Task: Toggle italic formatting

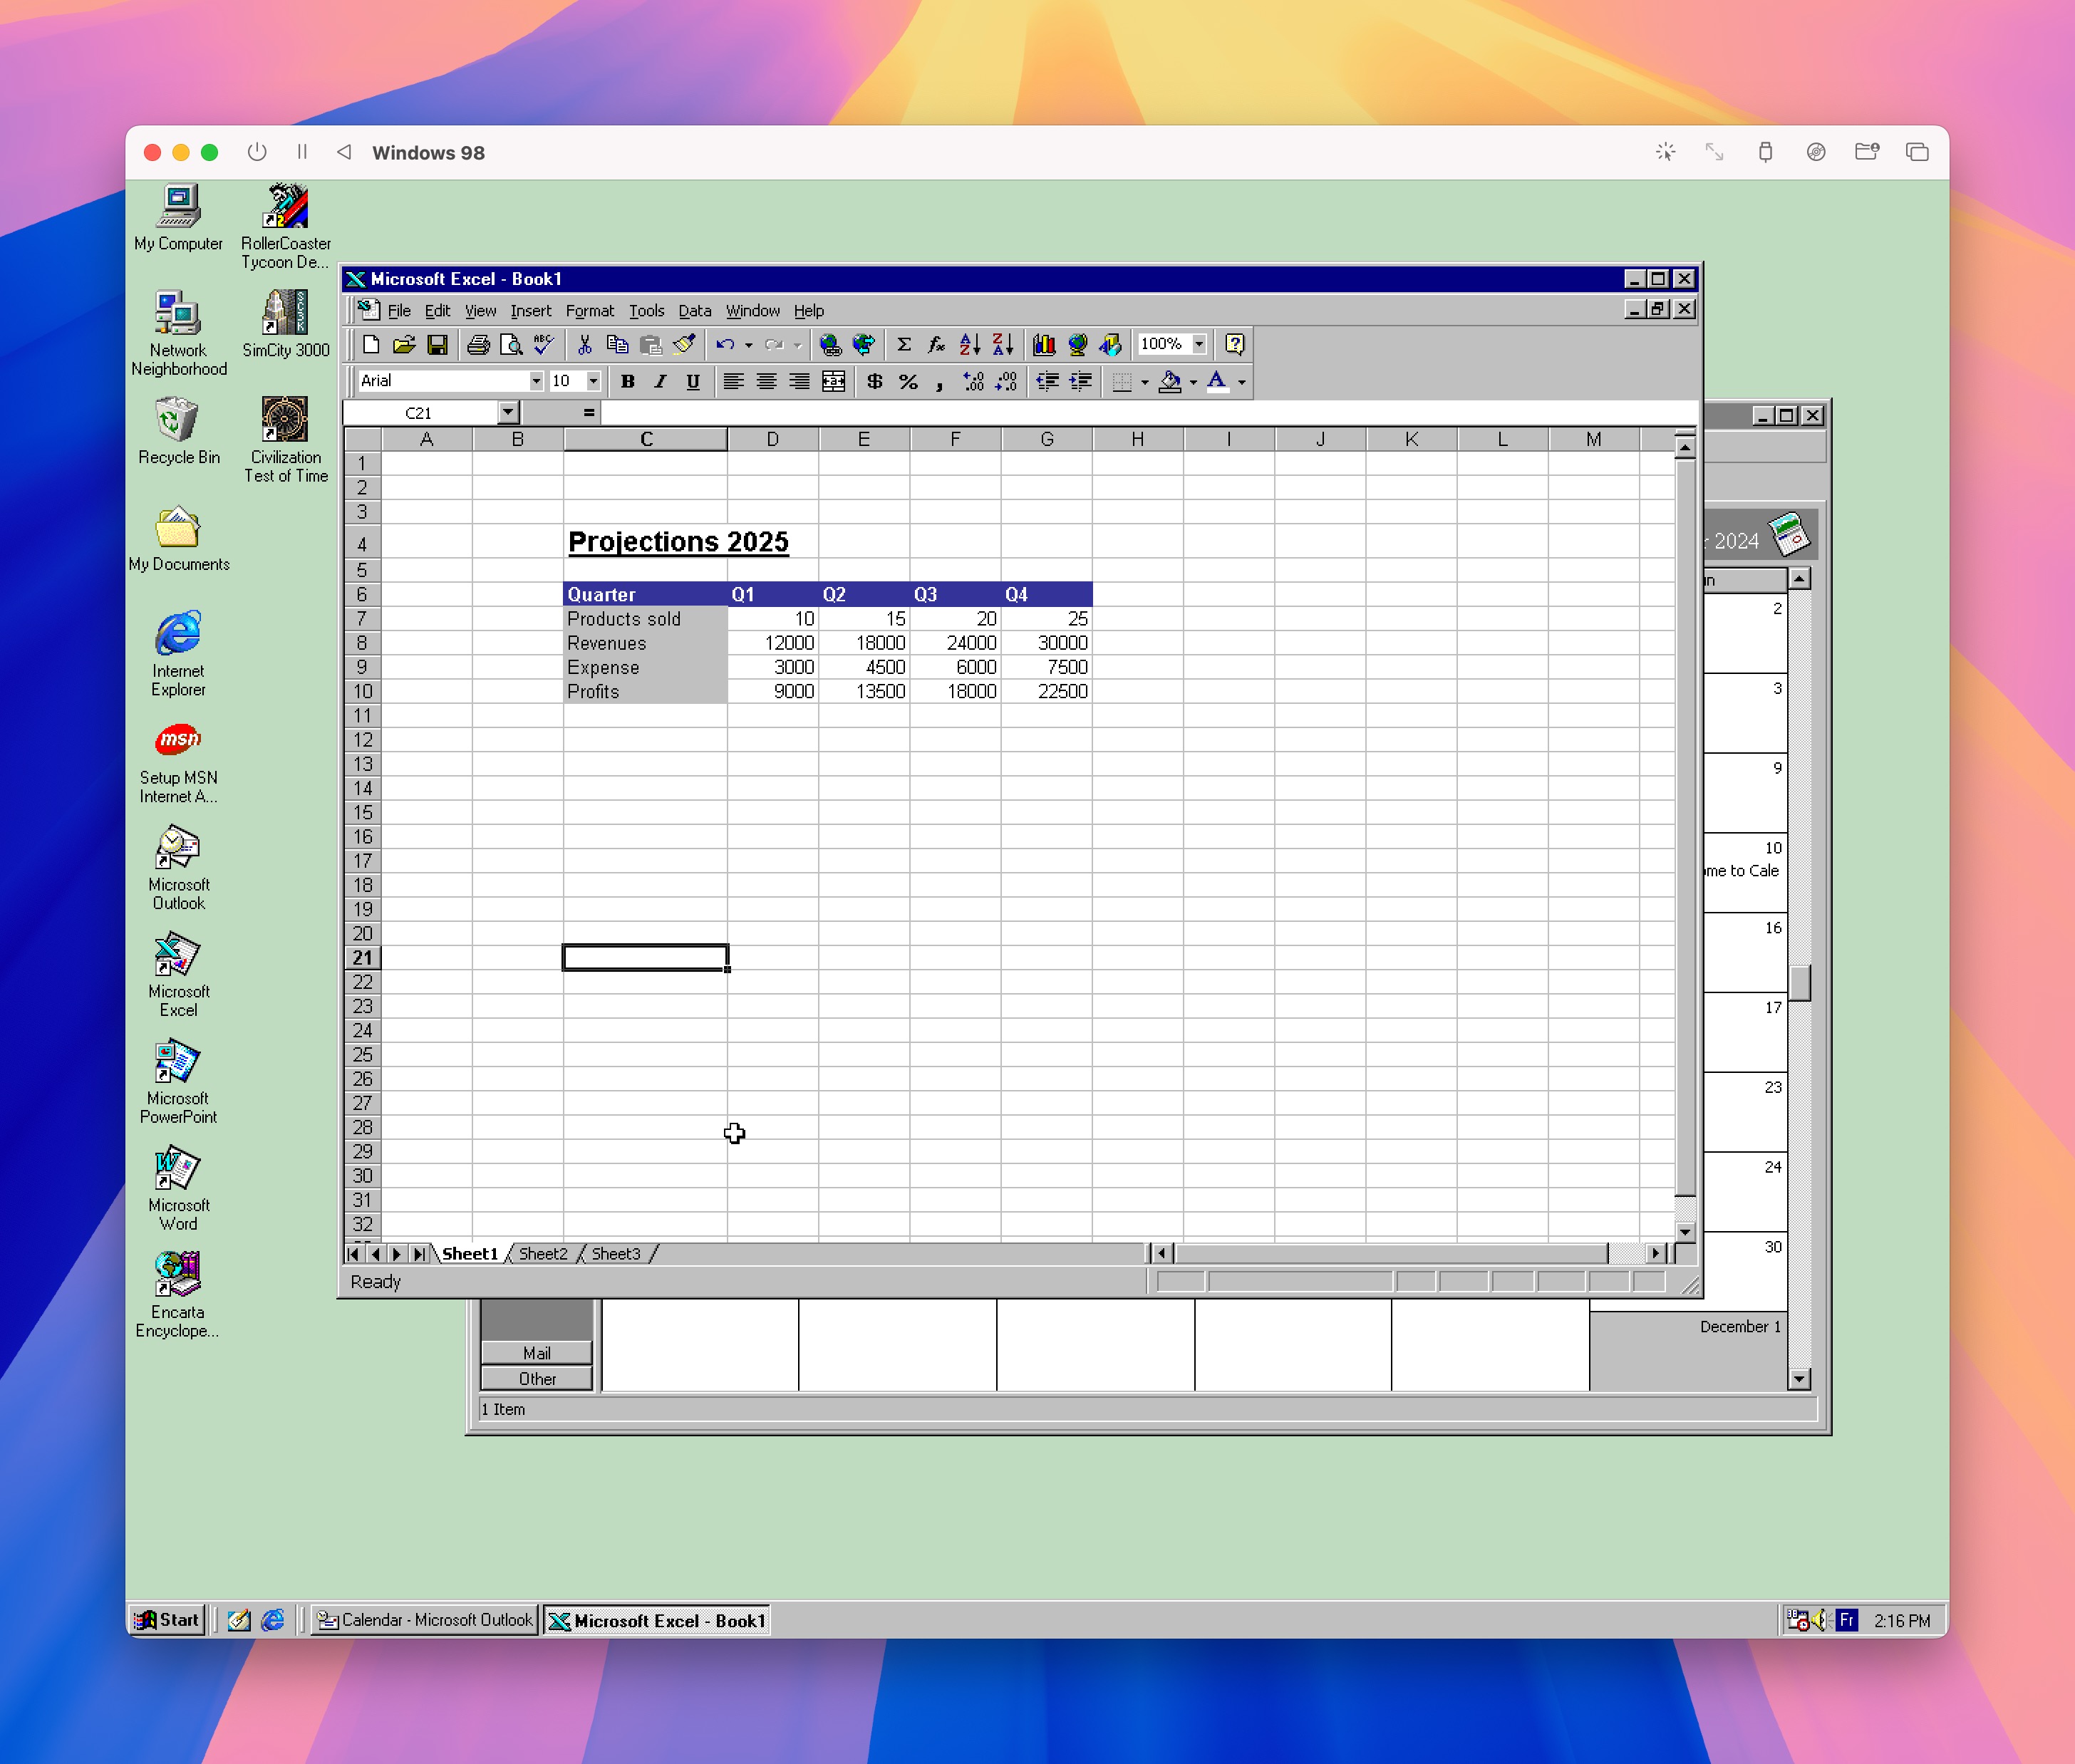Action: [x=660, y=381]
